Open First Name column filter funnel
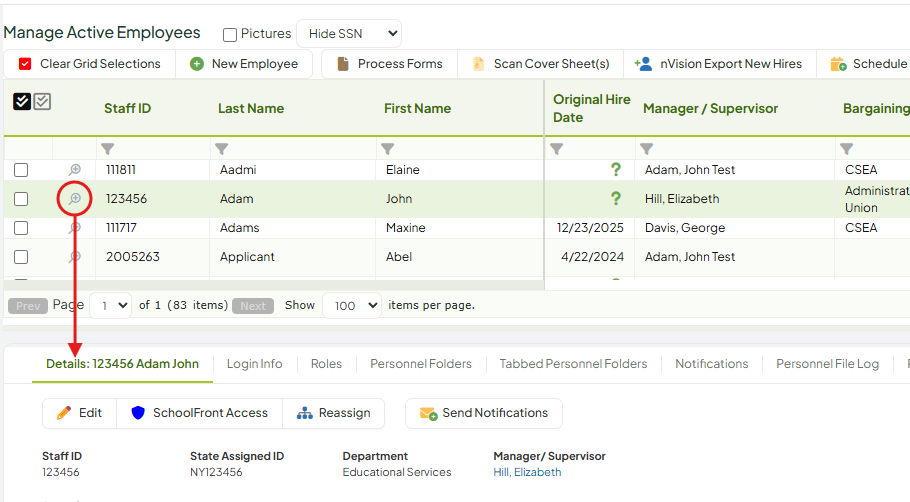This screenshot has width=910, height=502. coord(388,149)
